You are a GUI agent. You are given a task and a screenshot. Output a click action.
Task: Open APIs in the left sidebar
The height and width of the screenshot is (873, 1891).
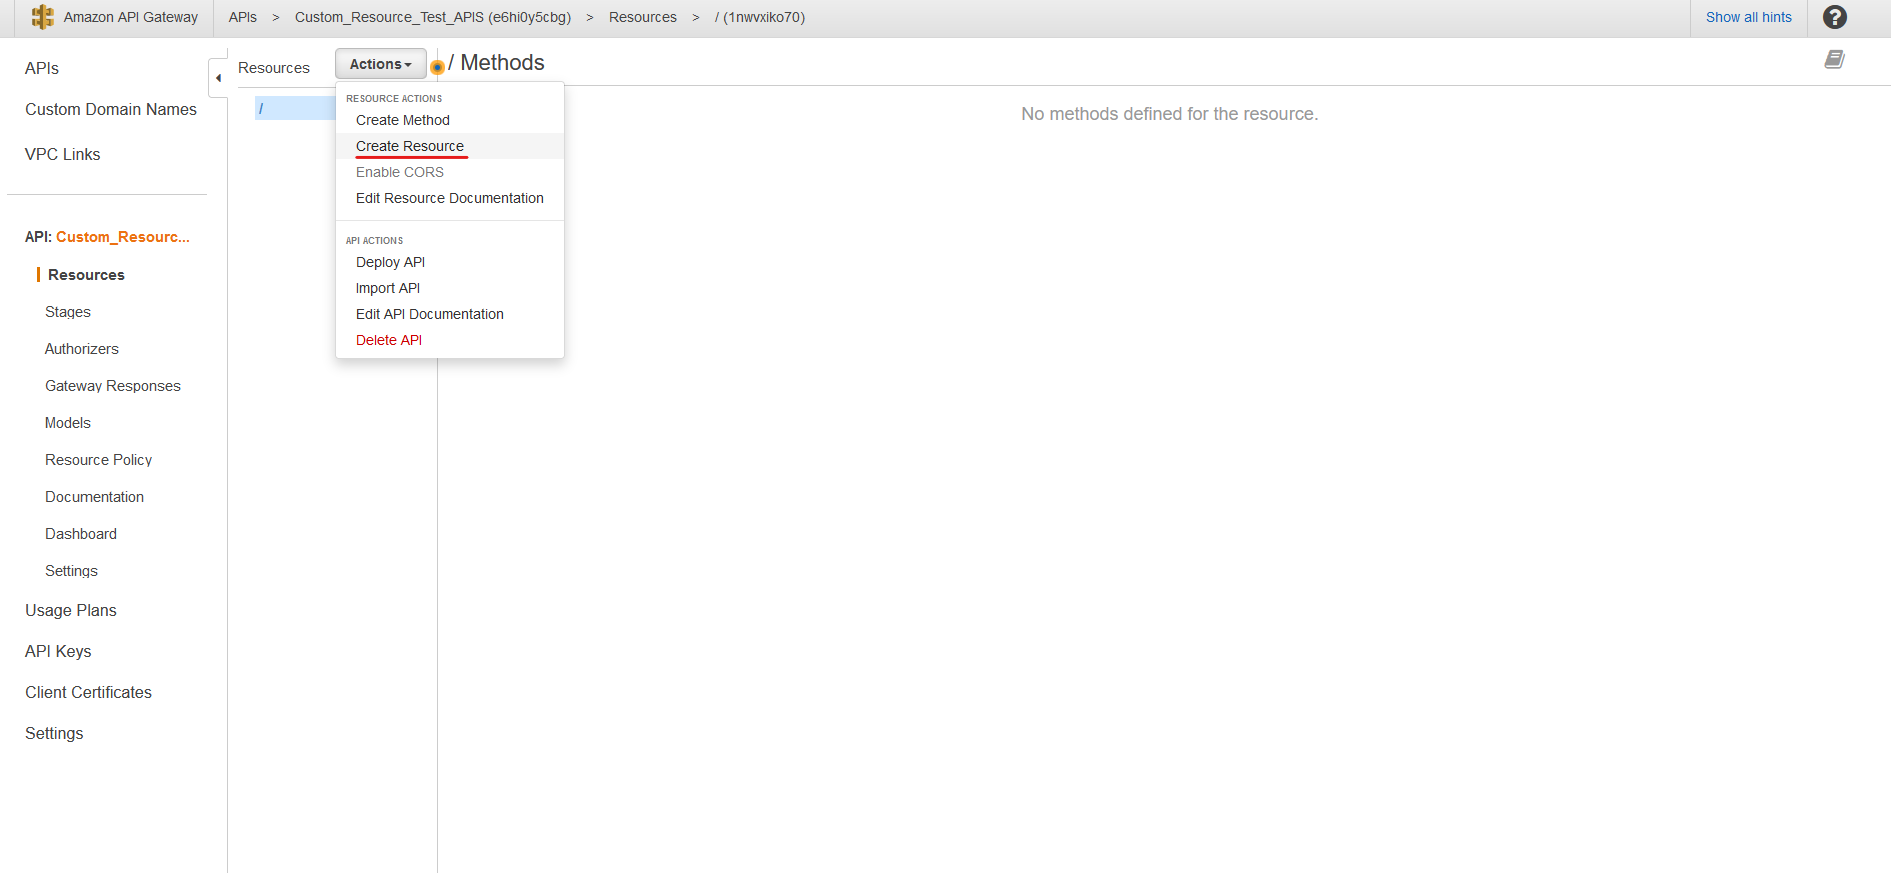(x=42, y=68)
